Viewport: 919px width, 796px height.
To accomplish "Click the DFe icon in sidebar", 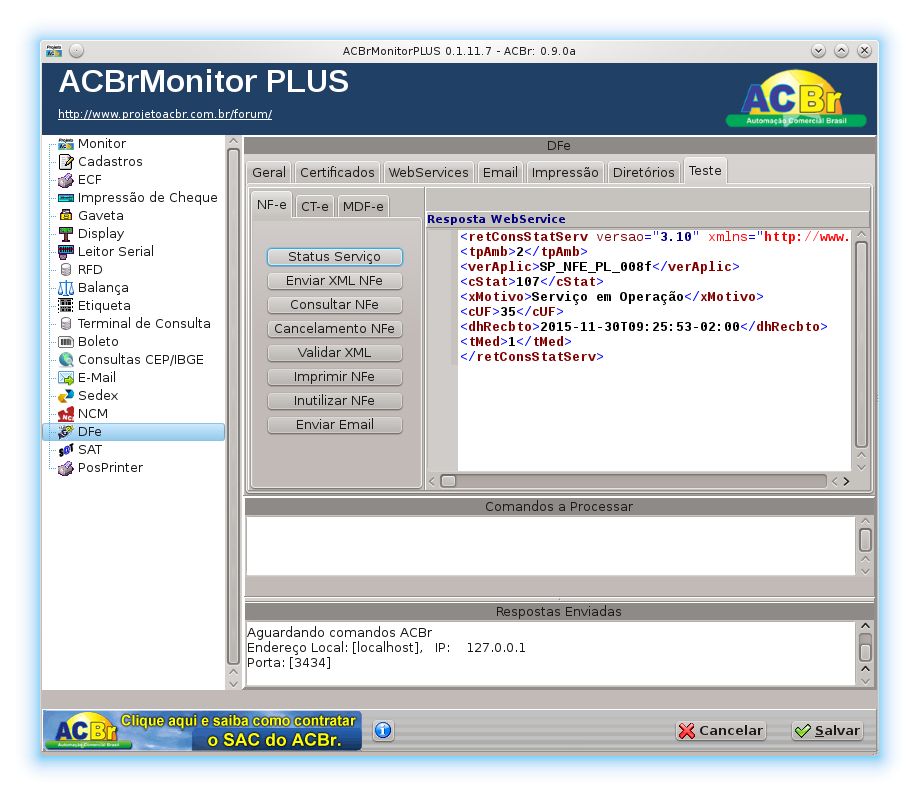I will (66, 432).
